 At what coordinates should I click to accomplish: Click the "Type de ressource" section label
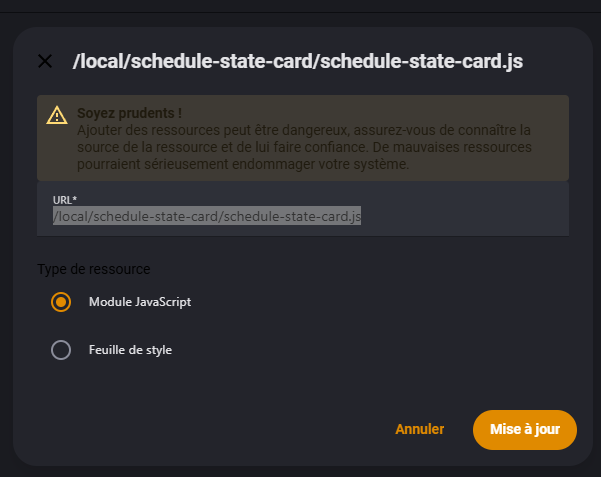(93, 269)
